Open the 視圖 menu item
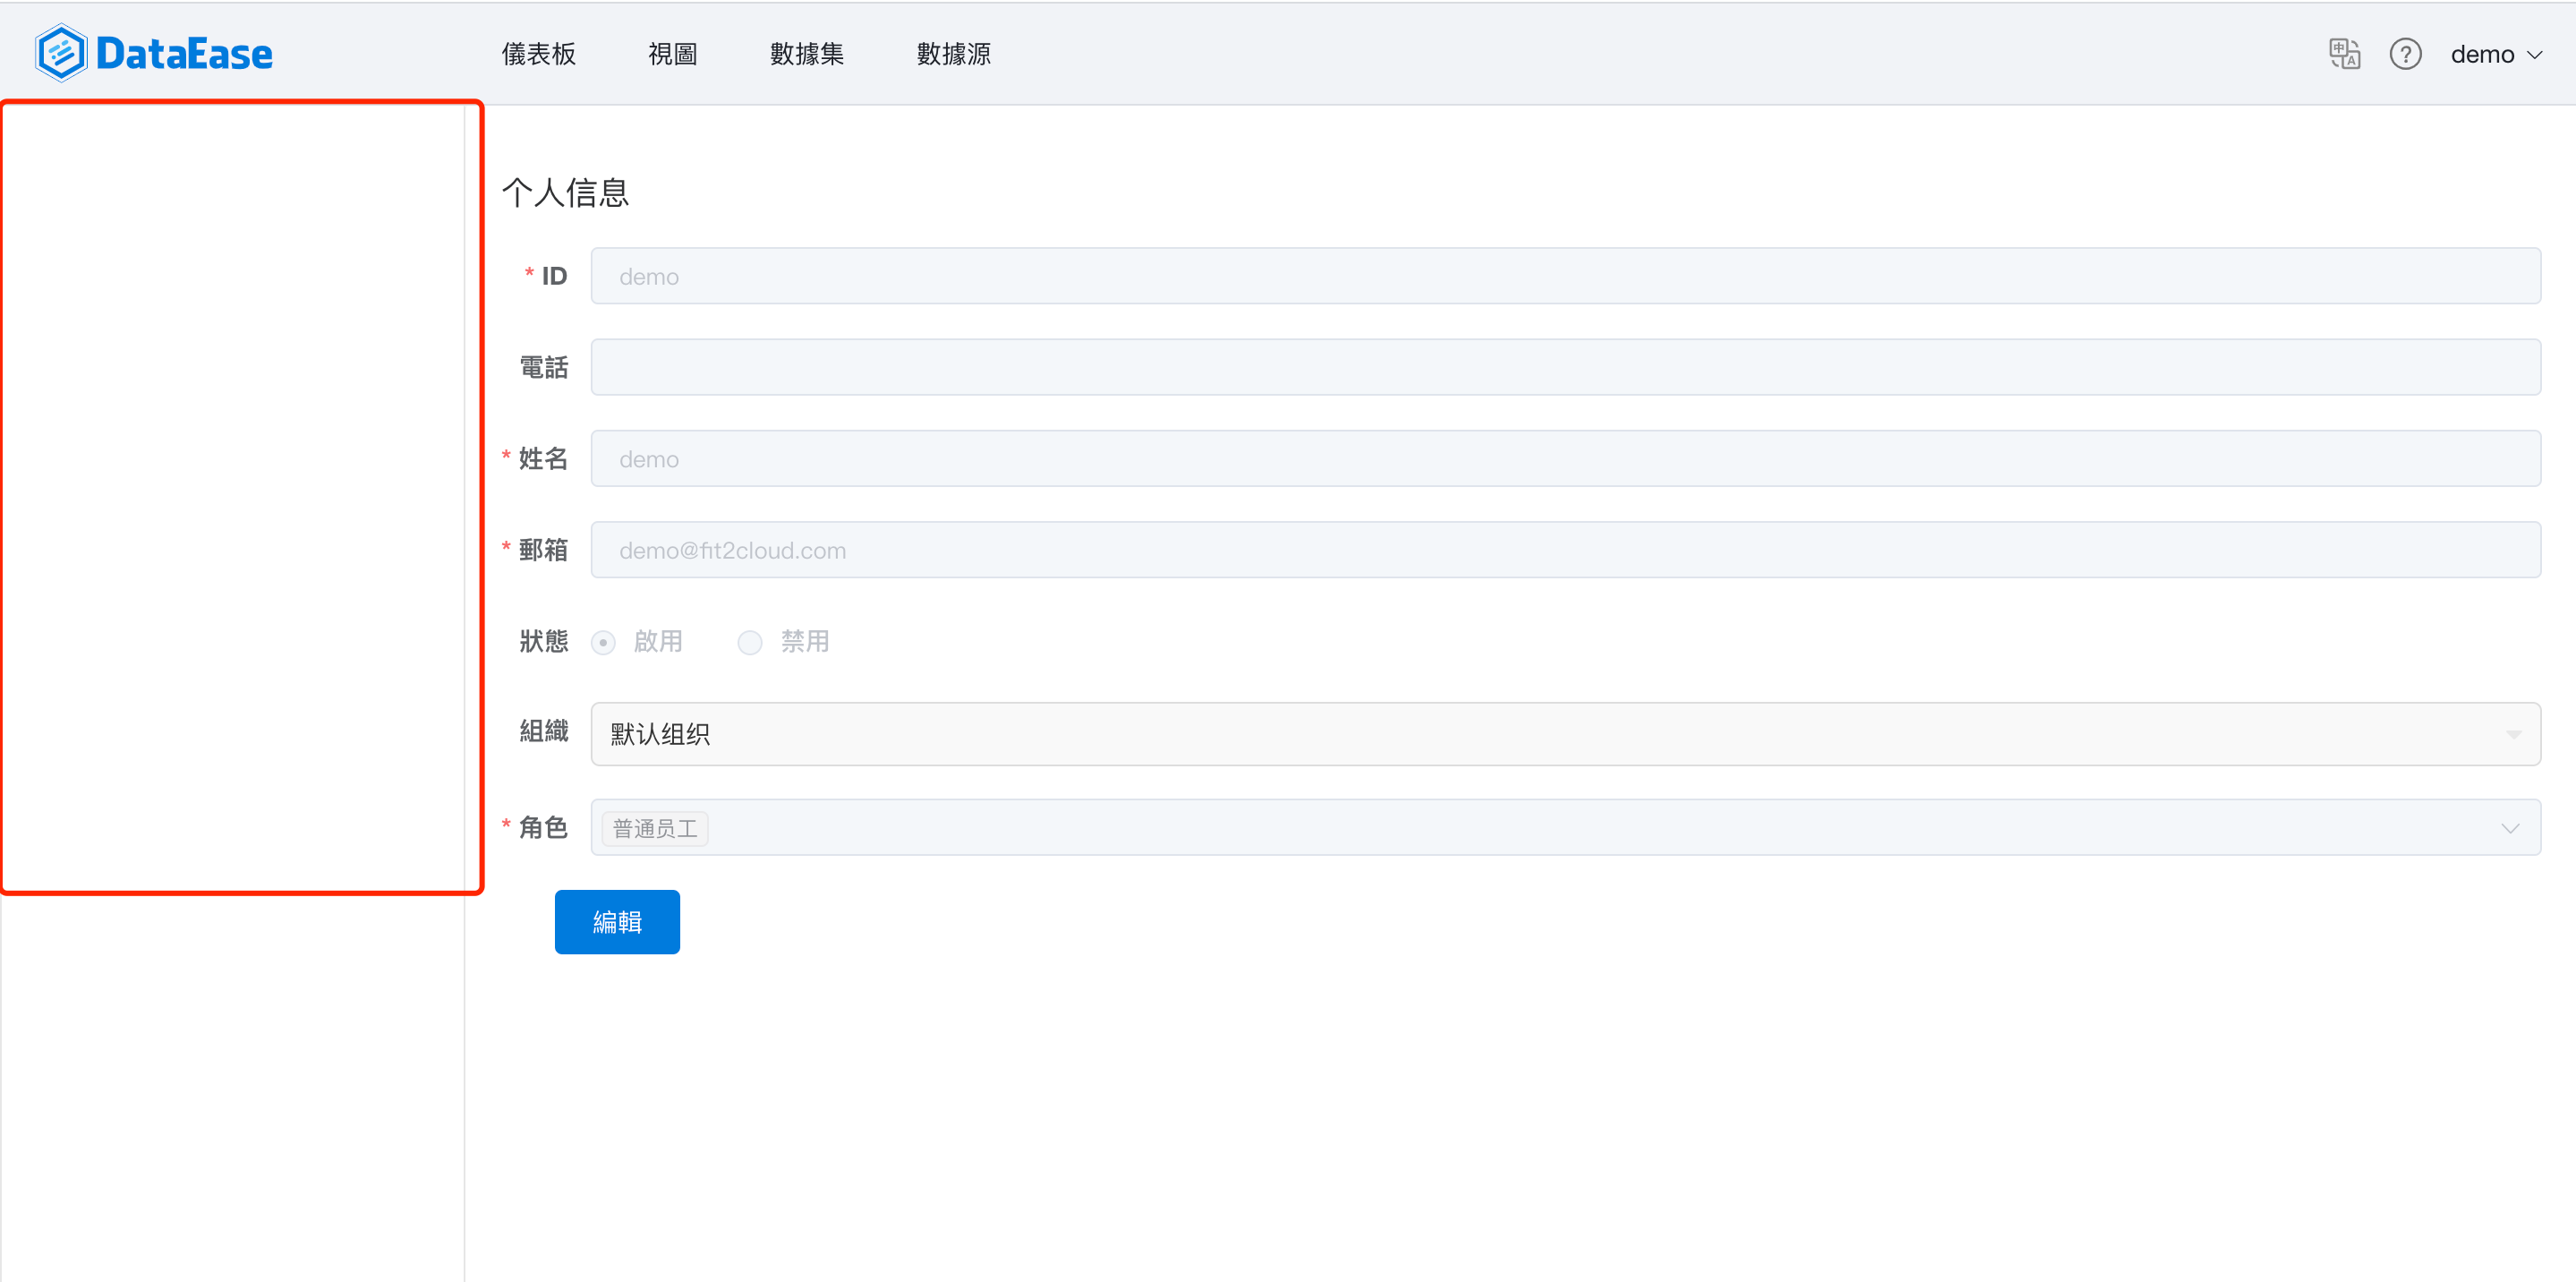This screenshot has width=2576, height=1282. click(672, 54)
